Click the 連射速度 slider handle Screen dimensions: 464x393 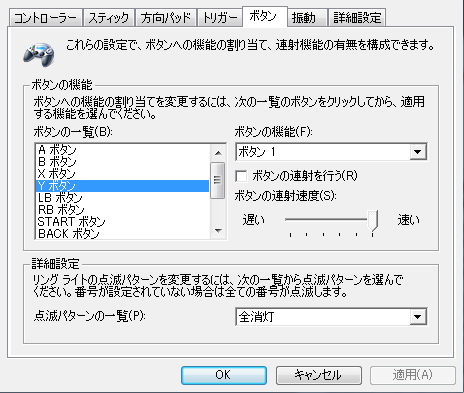pos(373,220)
